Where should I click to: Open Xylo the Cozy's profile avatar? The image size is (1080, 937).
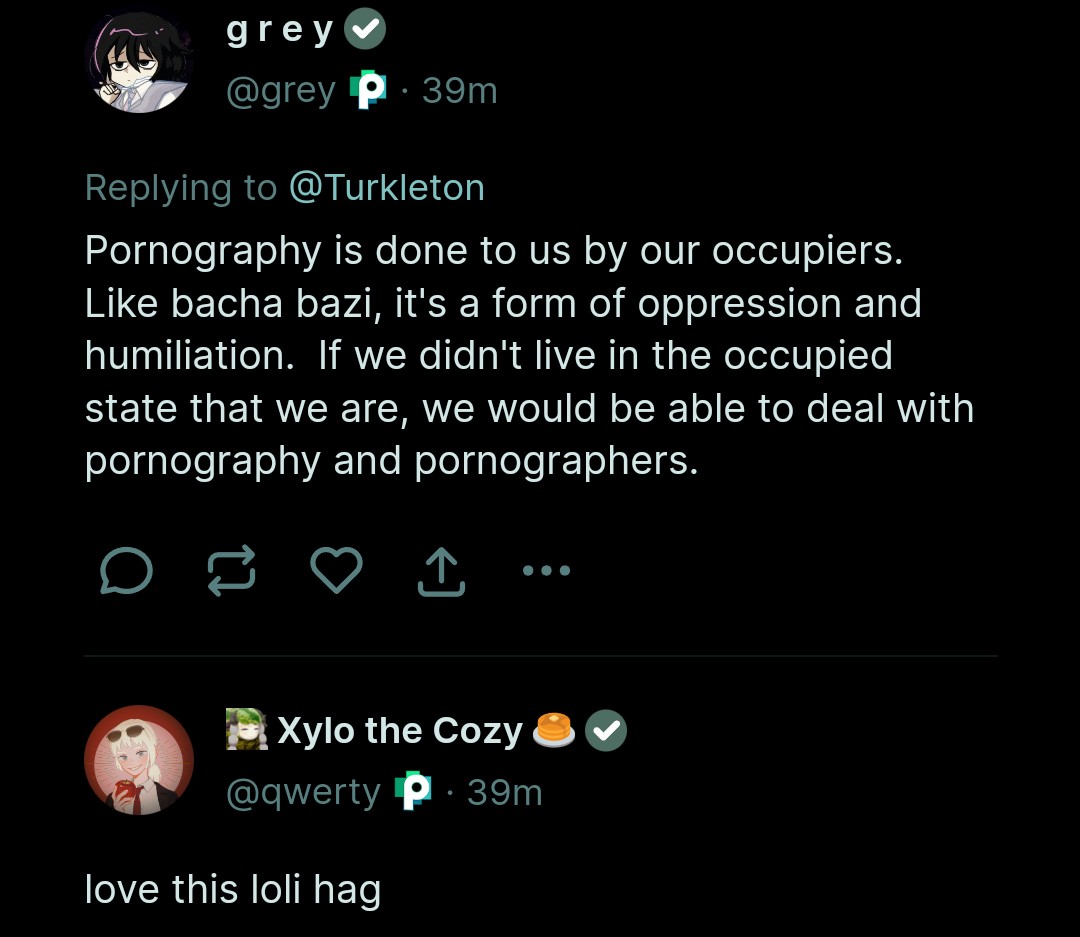[139, 760]
